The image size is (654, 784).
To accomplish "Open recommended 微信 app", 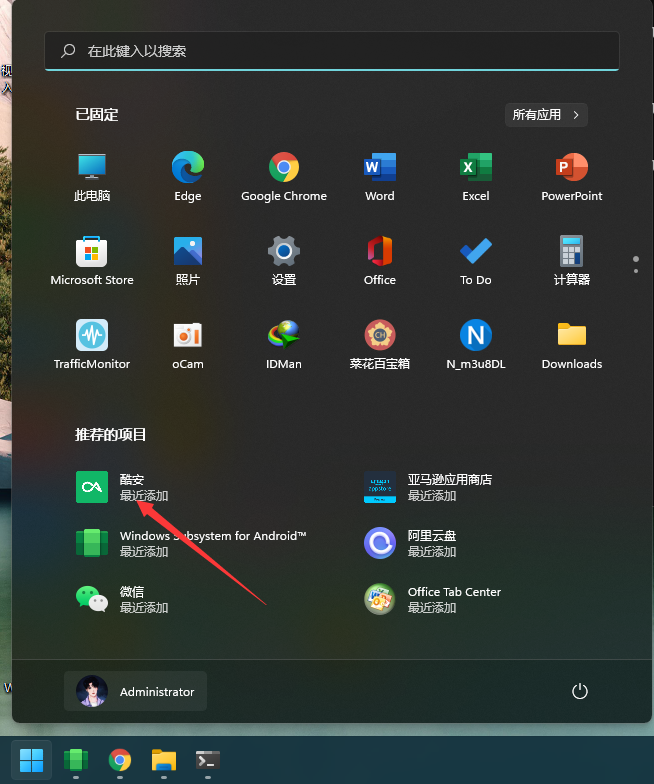I will pyautogui.click(x=122, y=599).
